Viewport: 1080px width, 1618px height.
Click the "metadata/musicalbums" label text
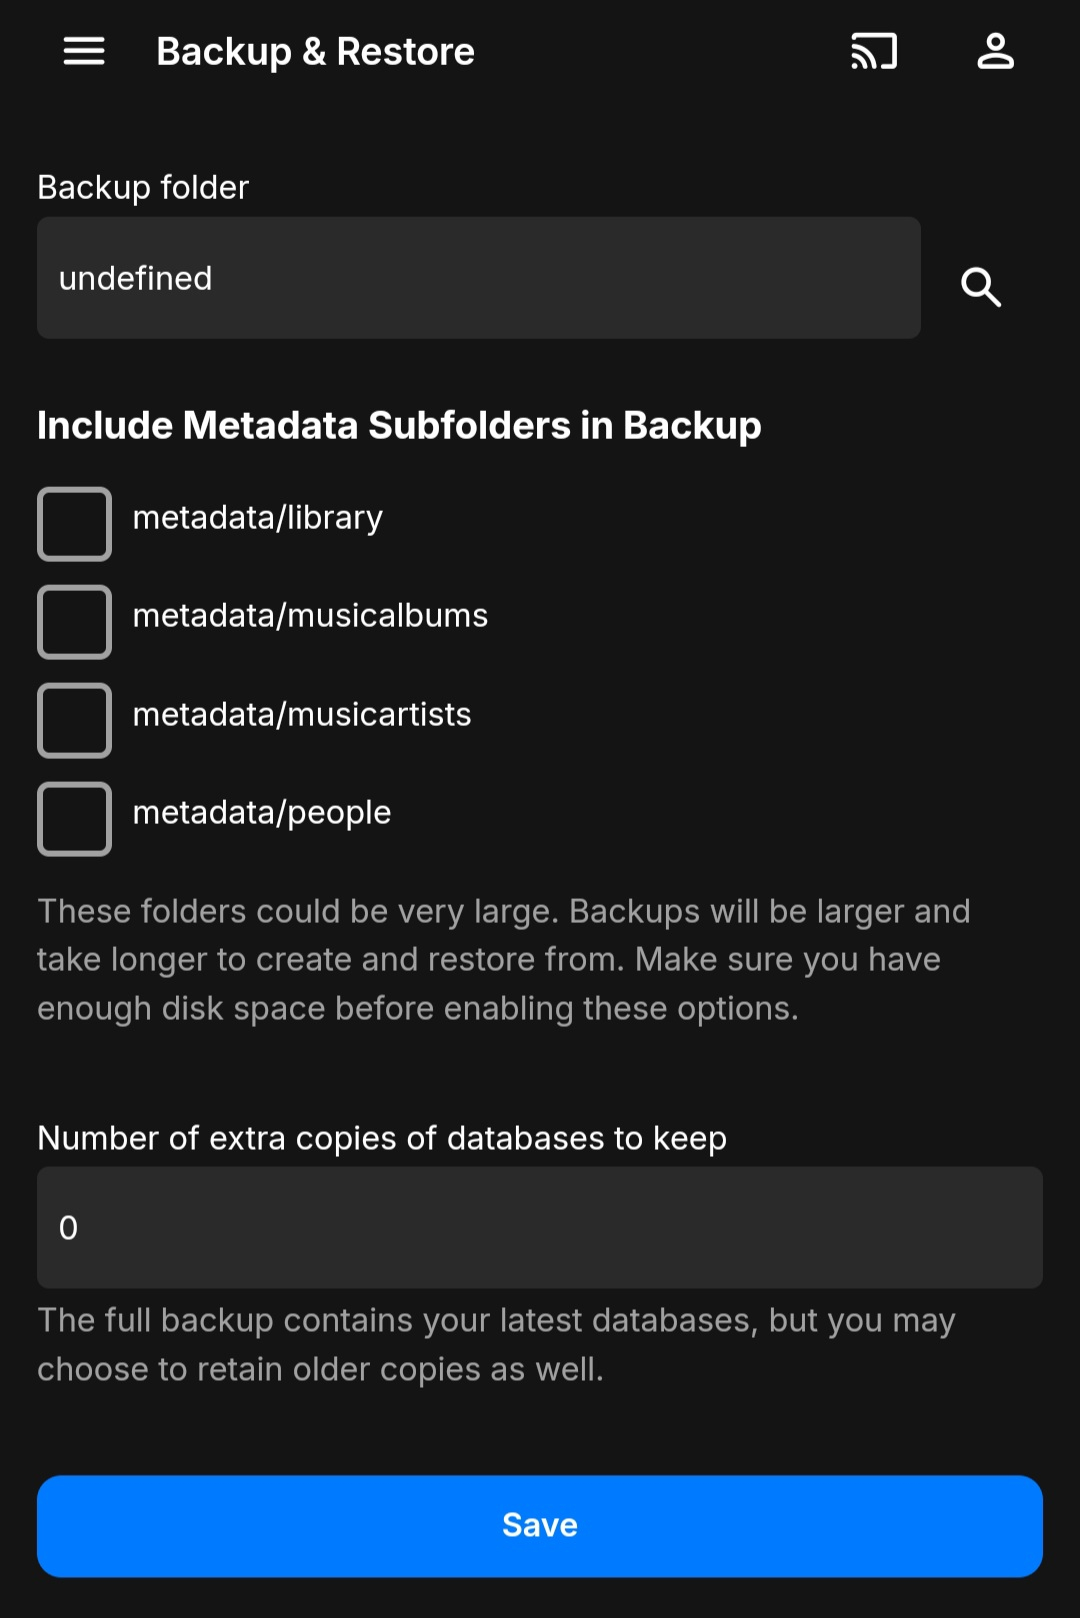(310, 616)
